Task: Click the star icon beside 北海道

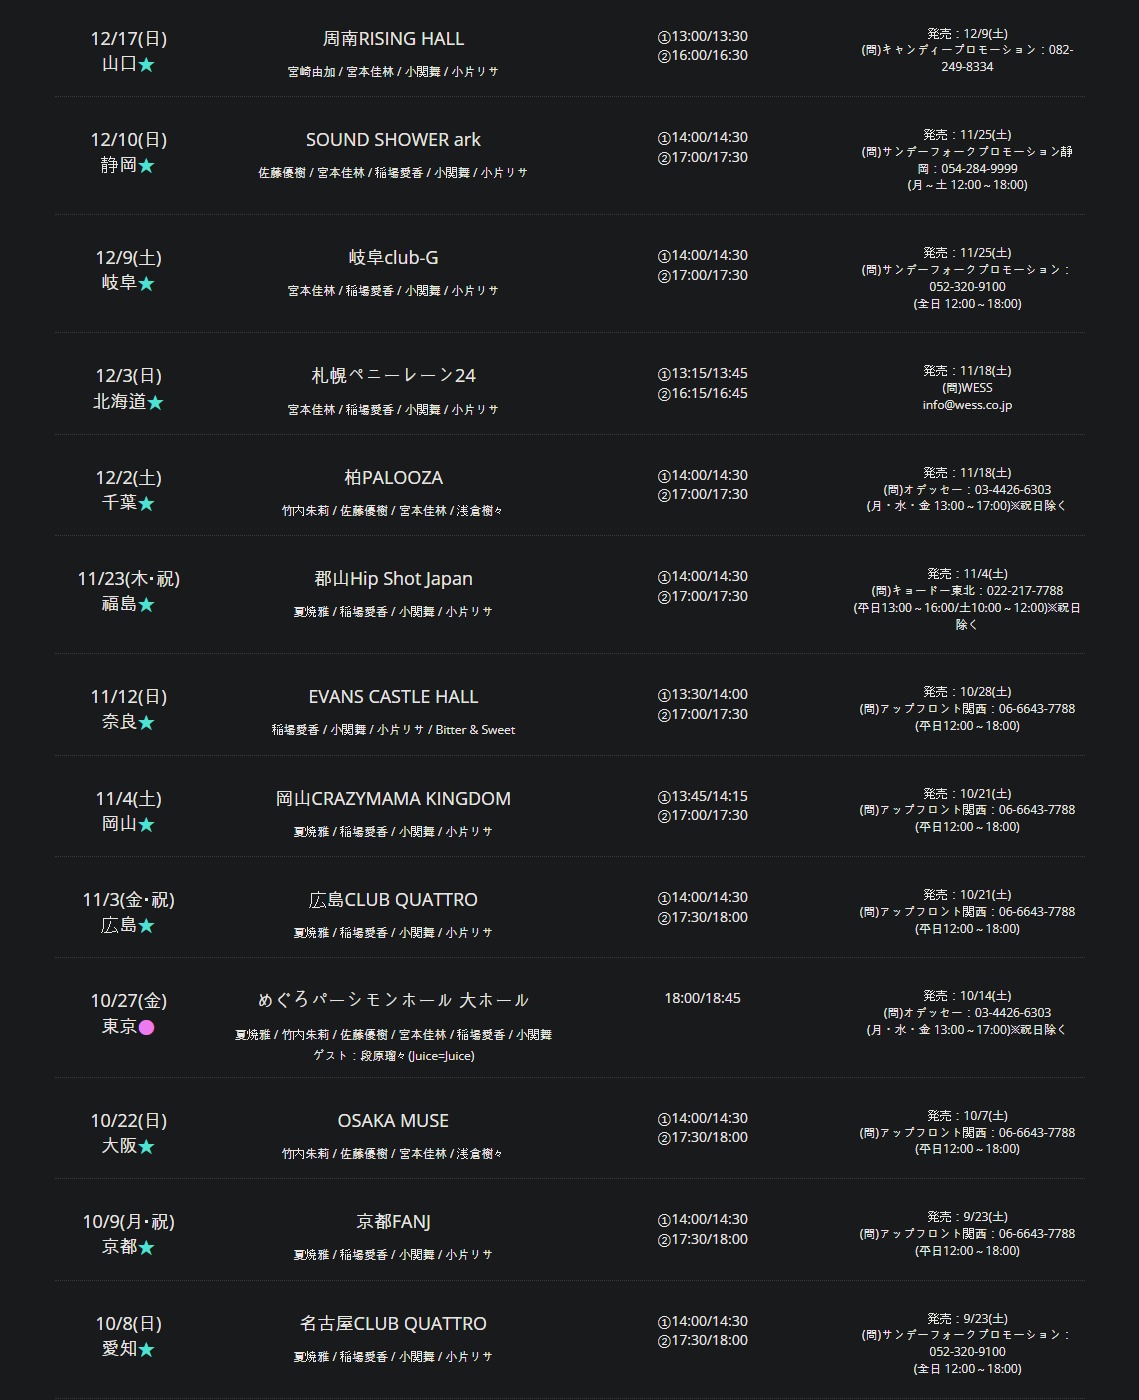Action: coord(155,403)
